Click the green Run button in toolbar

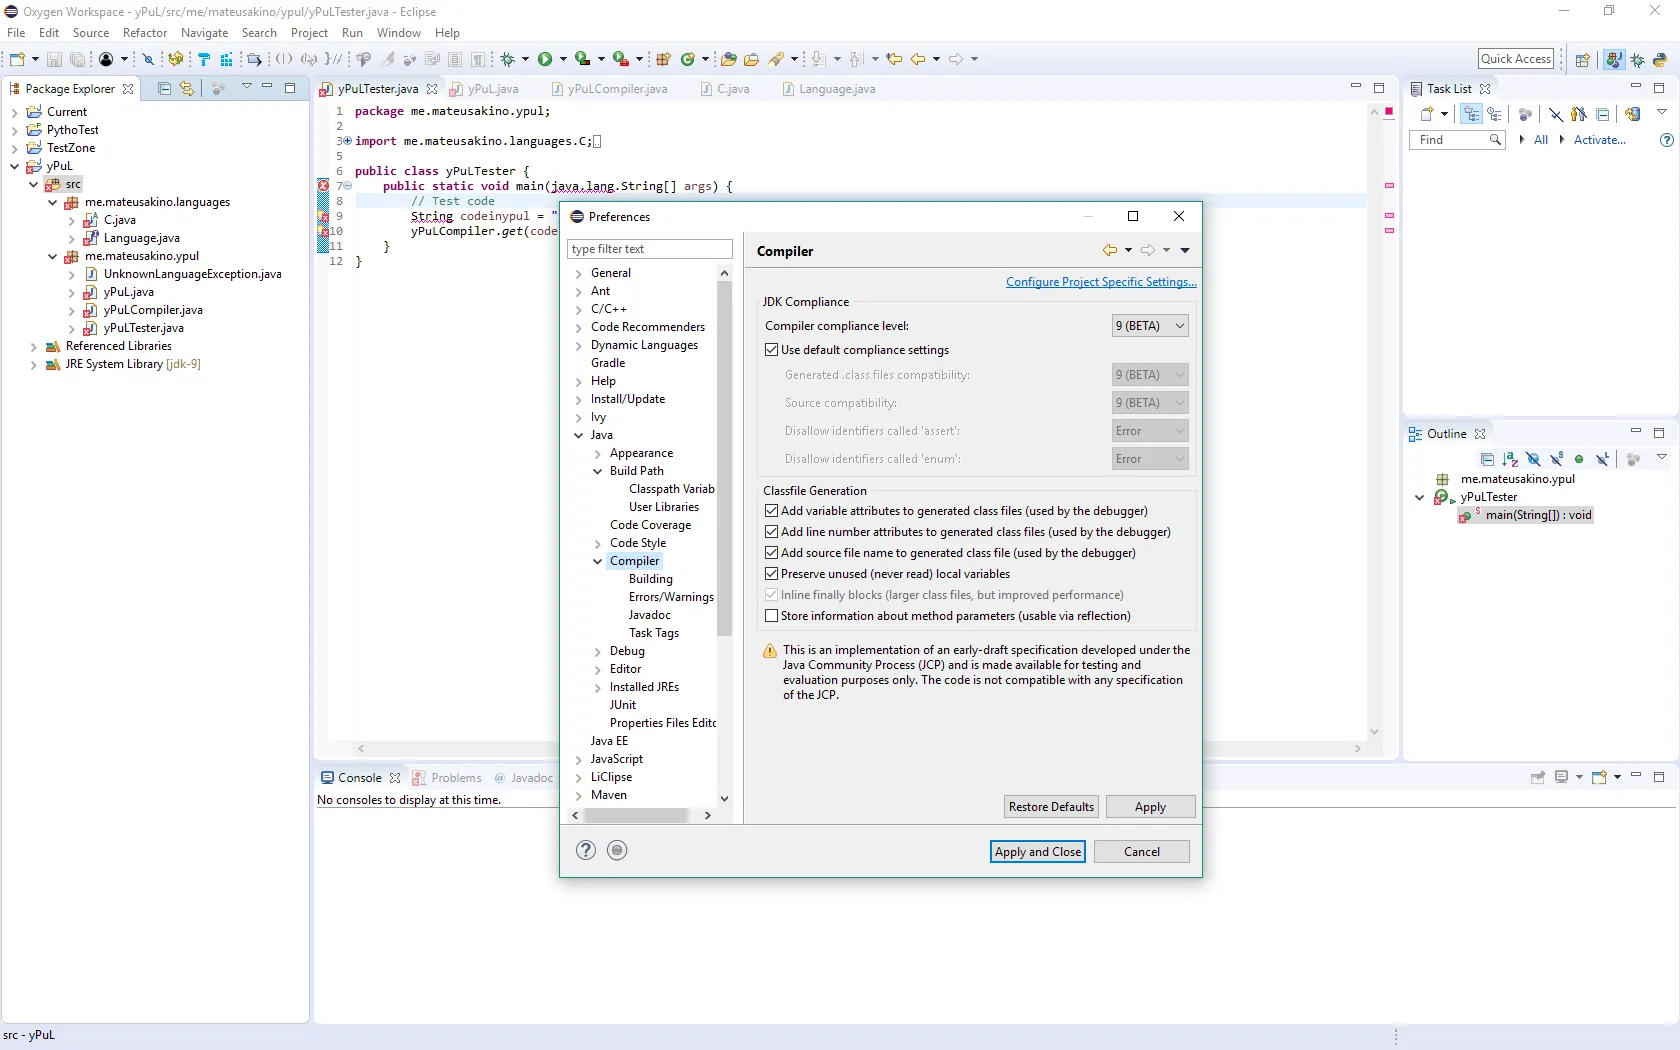[x=545, y=60]
